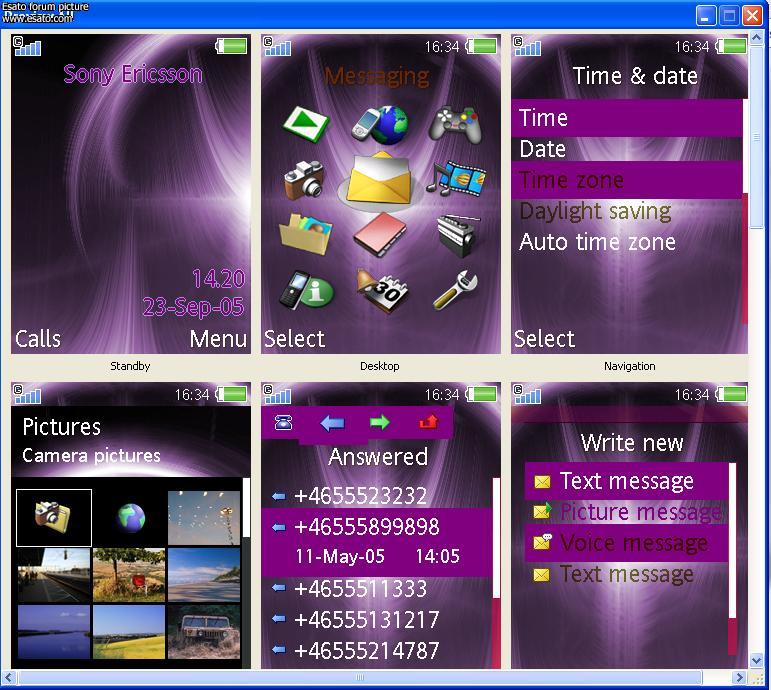Open the yellow field landscape thumbnail
The height and width of the screenshot is (690, 771).
(129, 632)
